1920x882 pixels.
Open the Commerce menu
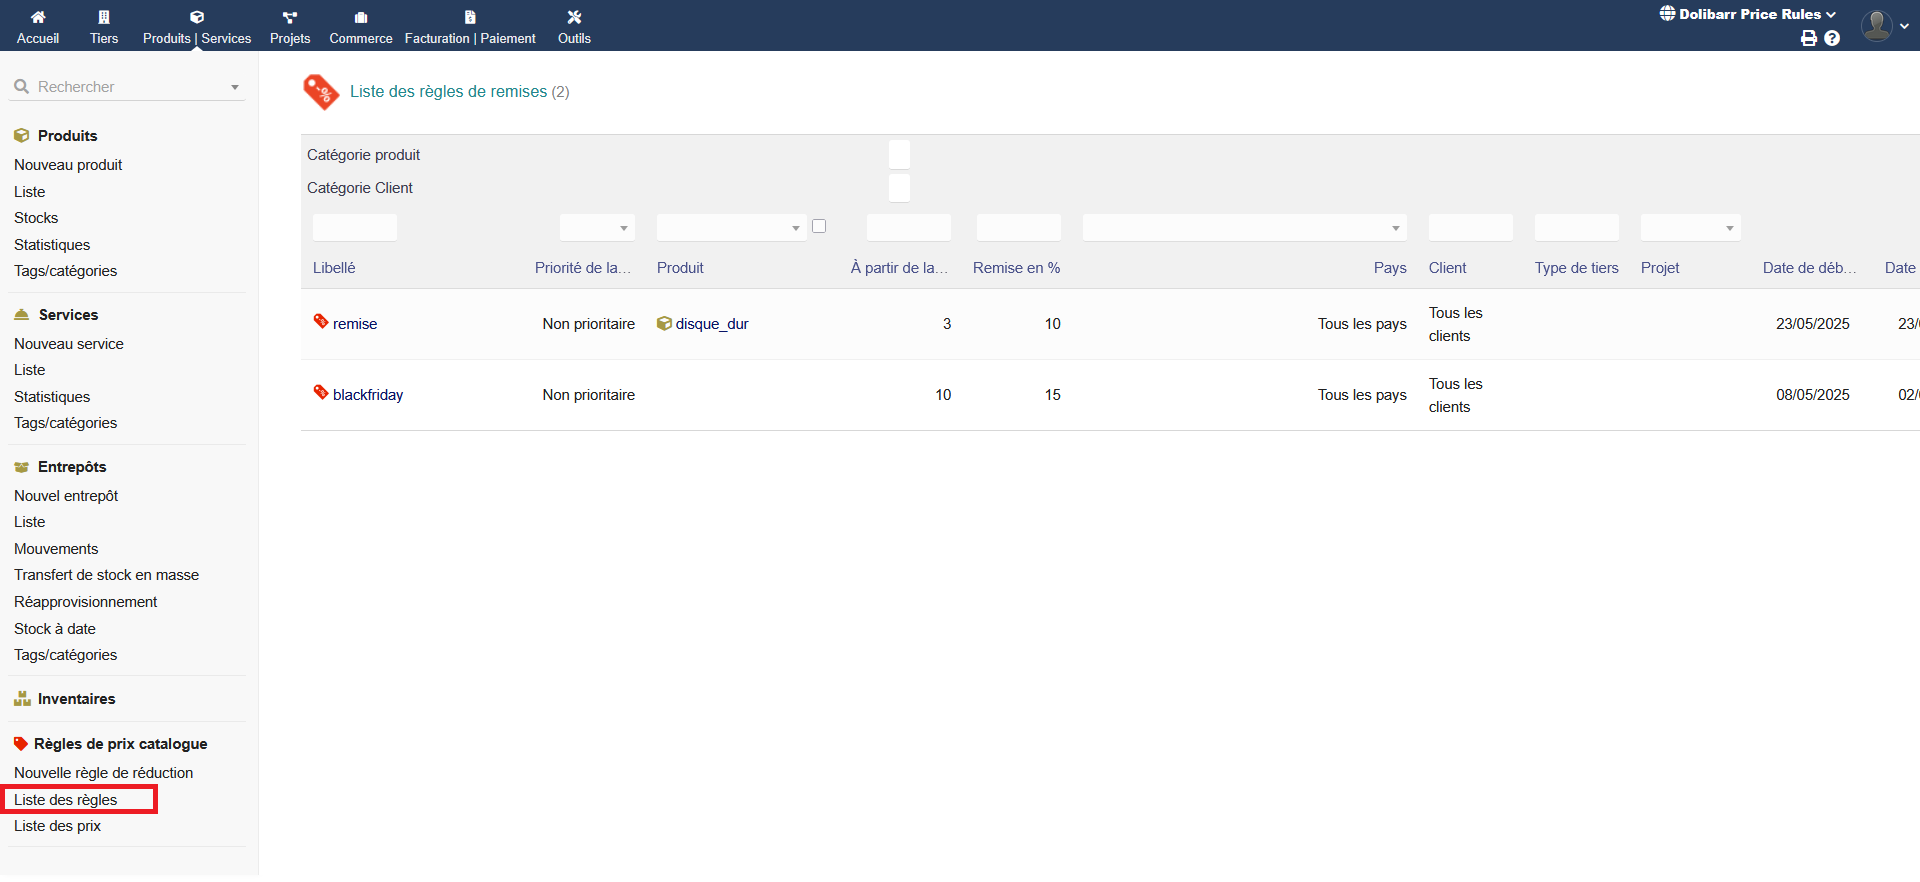pos(361,26)
